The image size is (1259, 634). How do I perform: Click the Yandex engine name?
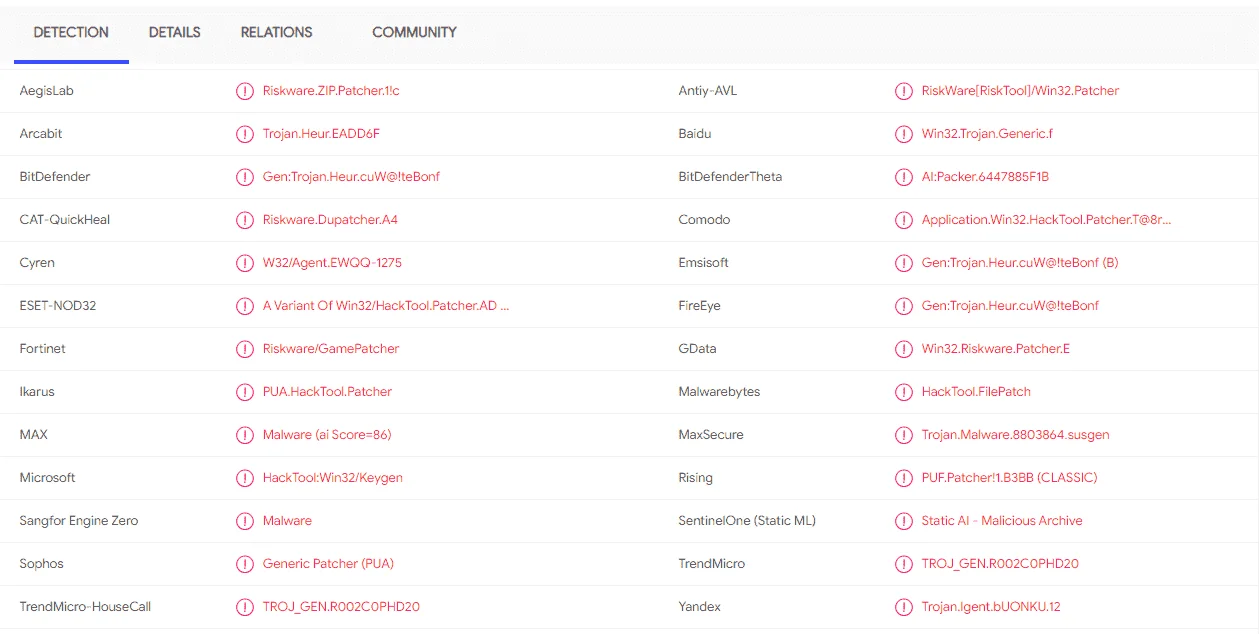pyautogui.click(x=700, y=607)
